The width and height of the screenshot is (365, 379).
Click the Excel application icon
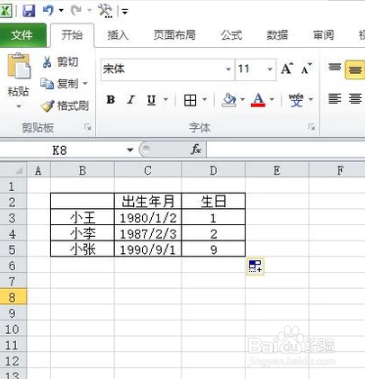5,11
